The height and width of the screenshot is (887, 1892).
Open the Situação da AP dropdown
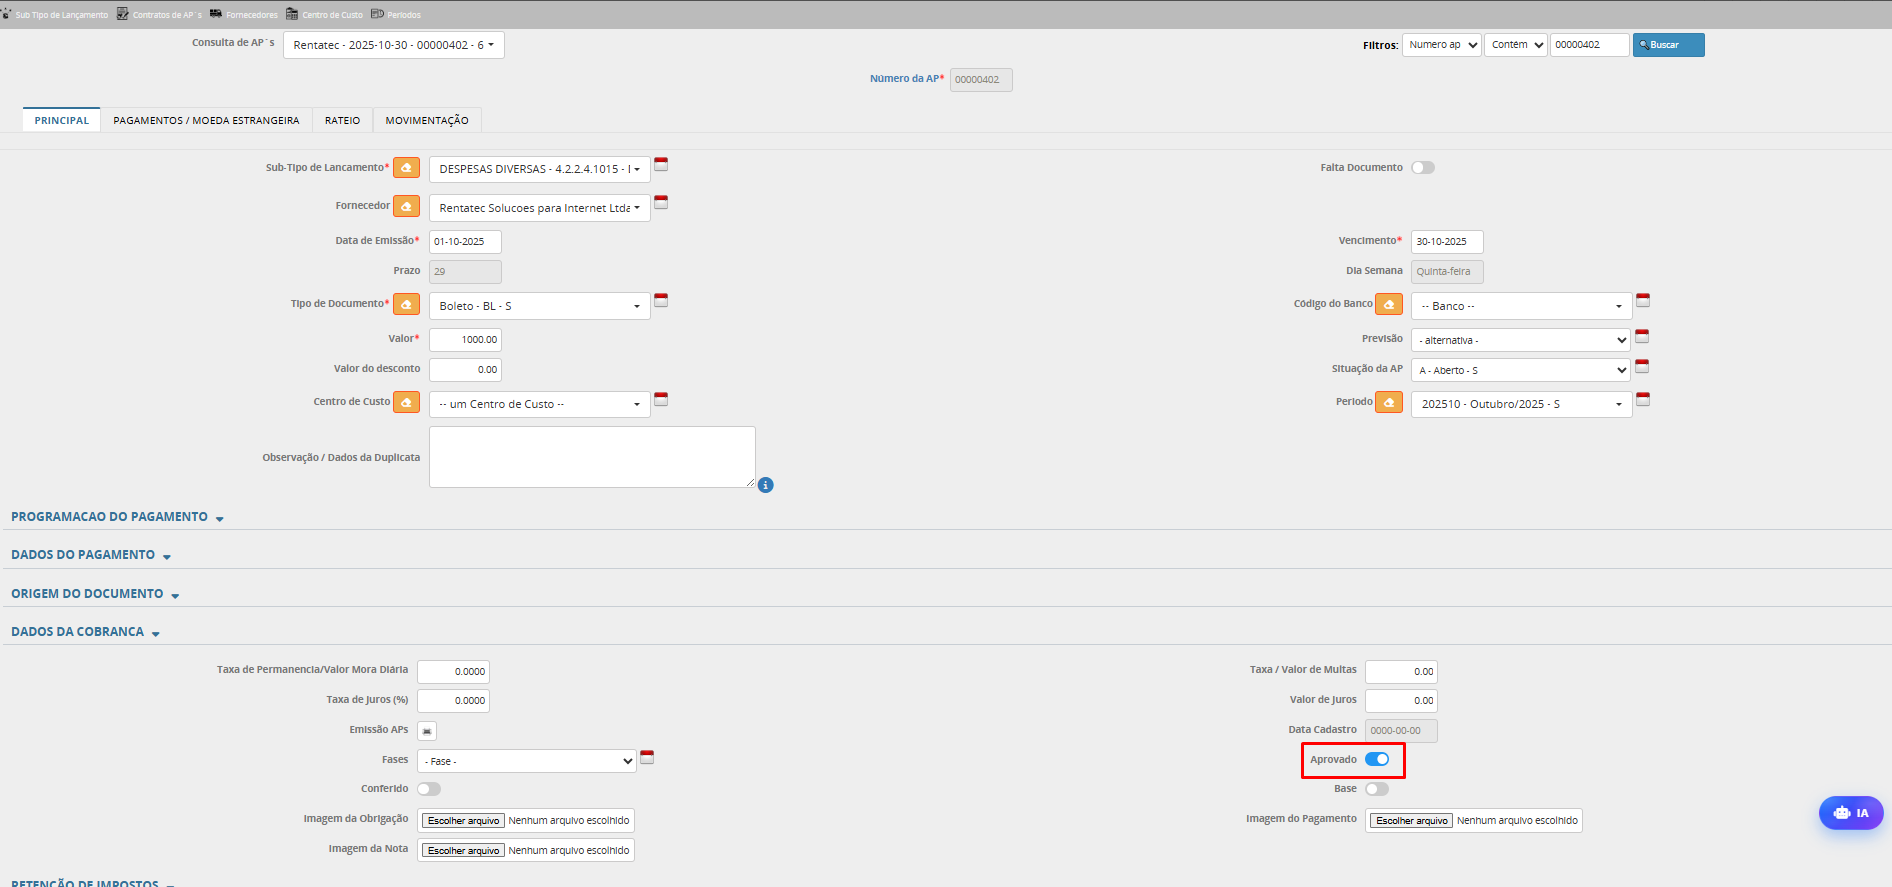click(1520, 370)
